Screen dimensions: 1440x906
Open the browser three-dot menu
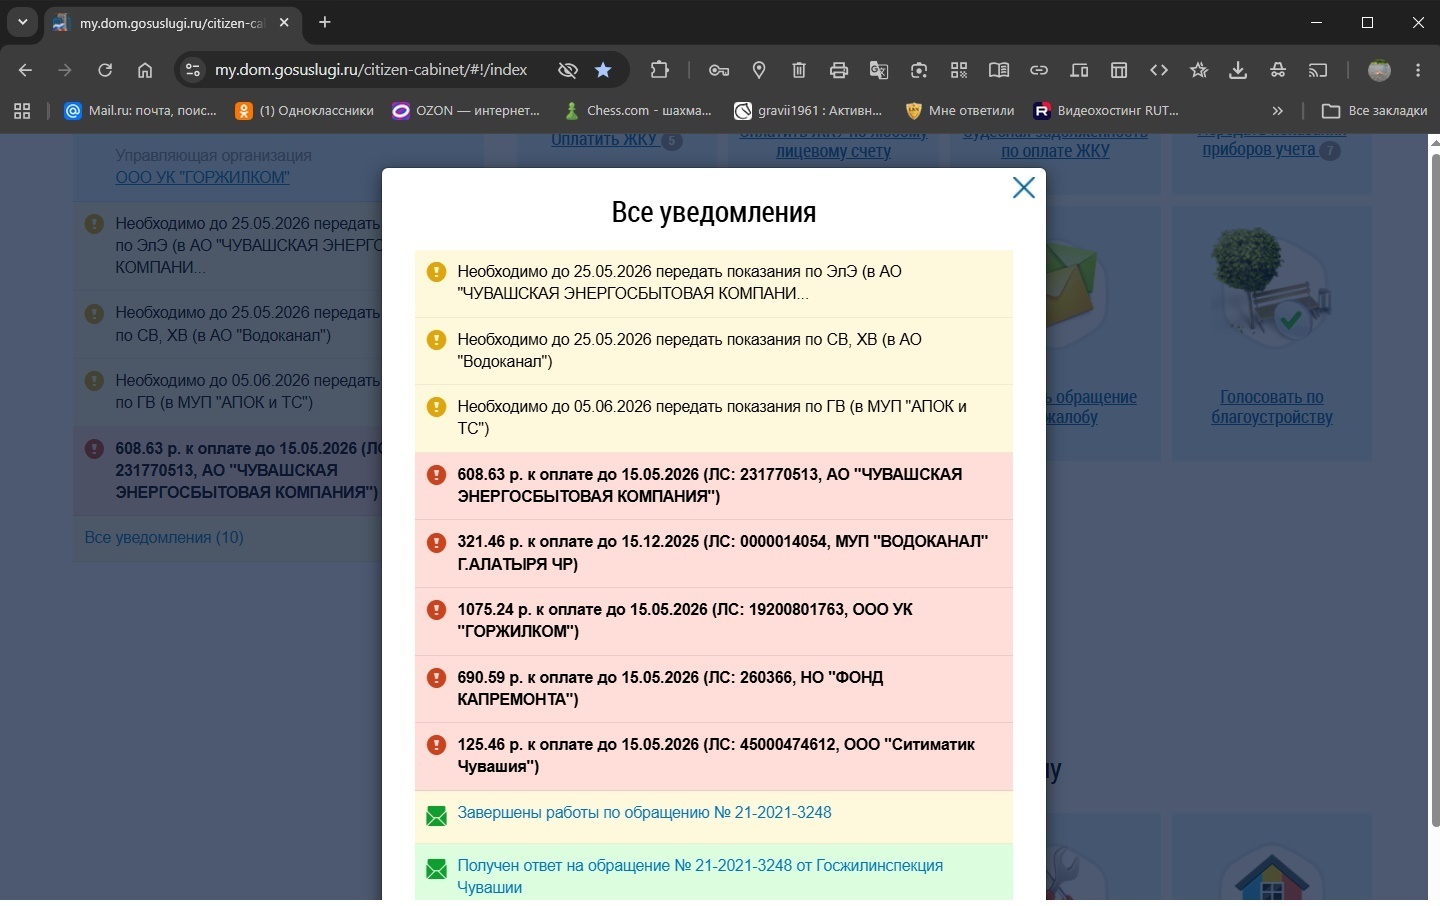point(1418,70)
